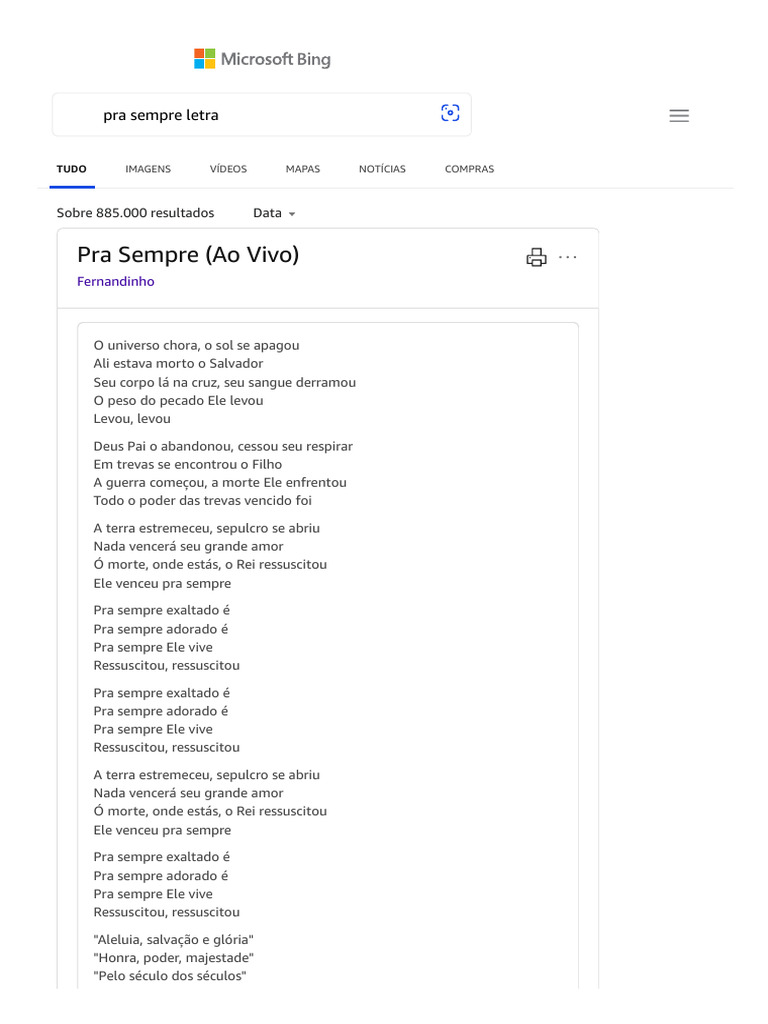
Task: Click the lyric line 'Aleluia, salvação e glória'
Action: (174, 939)
